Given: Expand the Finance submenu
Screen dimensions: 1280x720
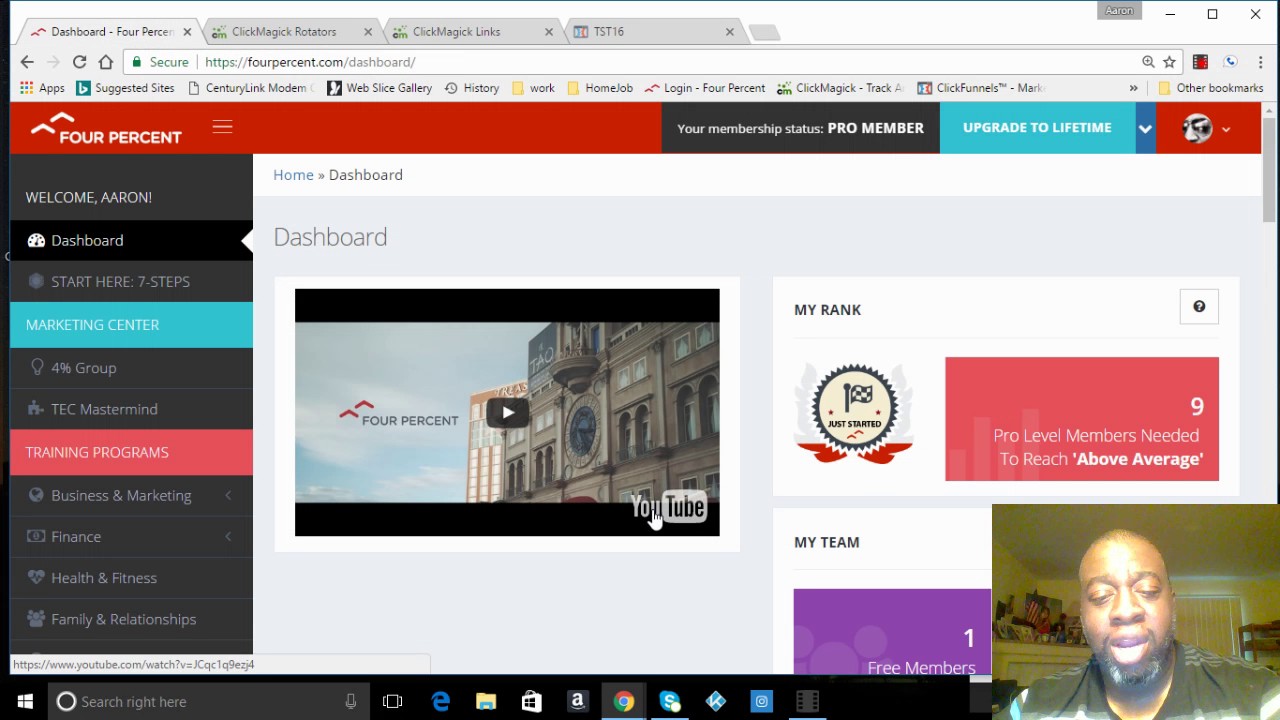Looking at the screenshot, I should [131, 537].
